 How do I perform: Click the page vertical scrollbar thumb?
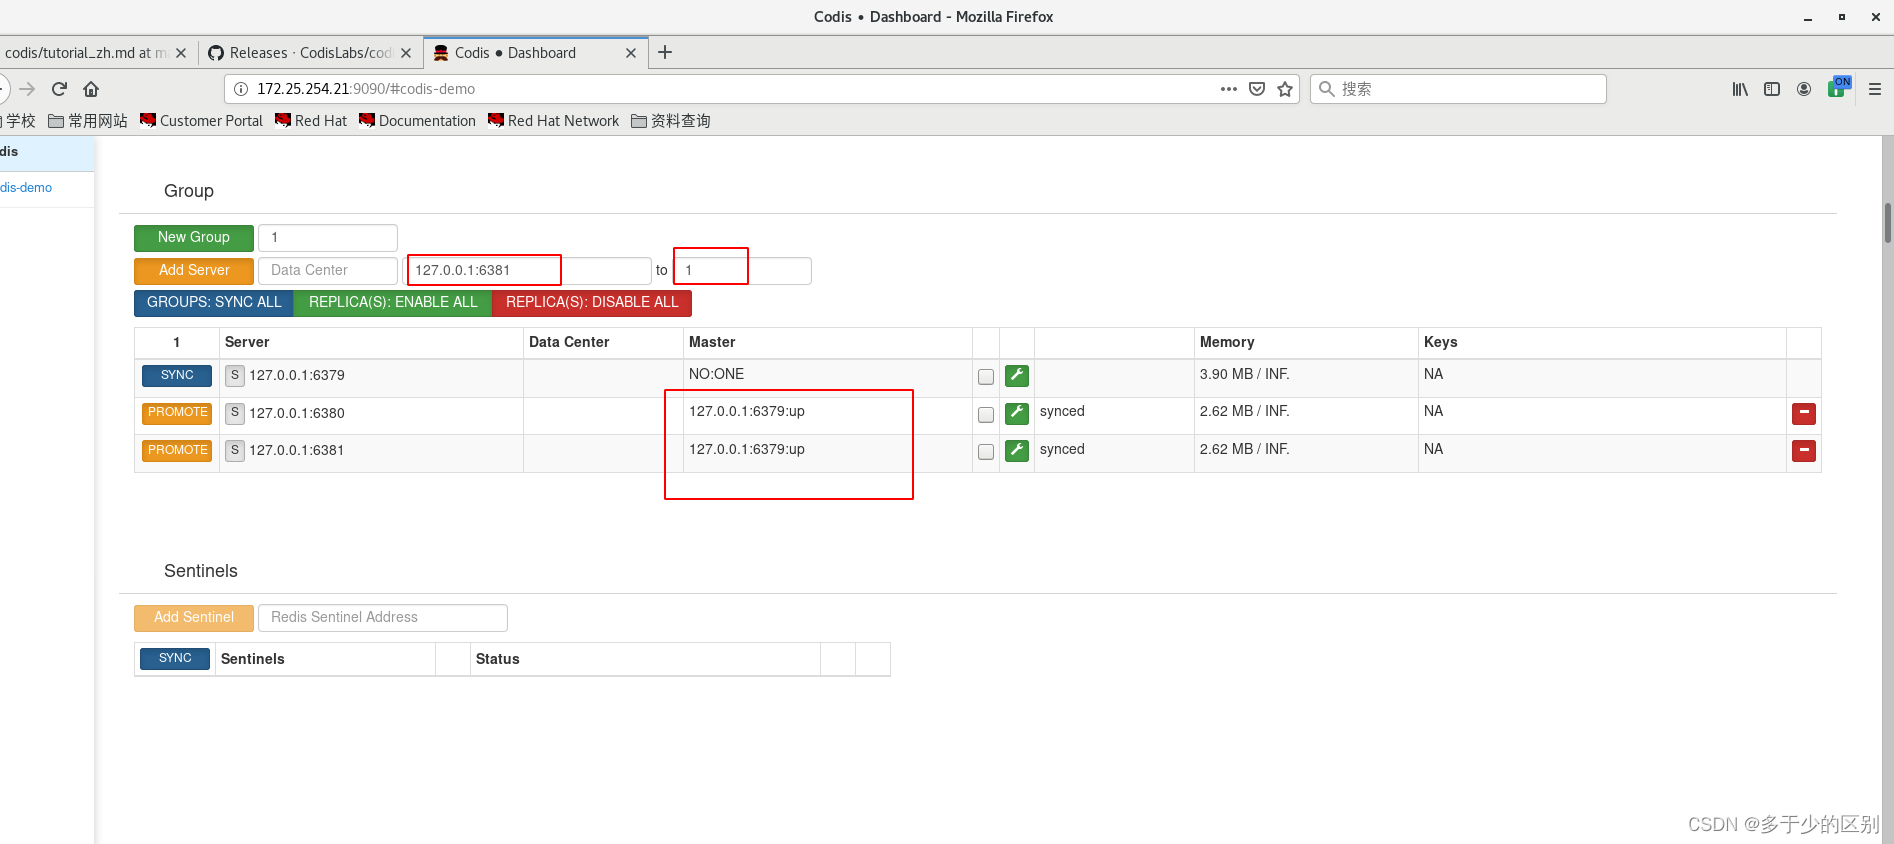[1888, 223]
